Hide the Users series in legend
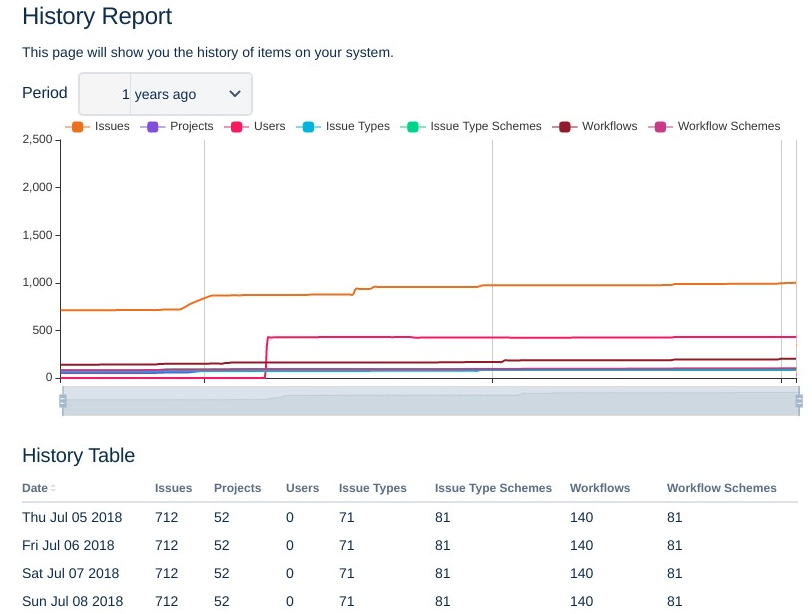This screenshot has height=614, width=812. (x=236, y=127)
